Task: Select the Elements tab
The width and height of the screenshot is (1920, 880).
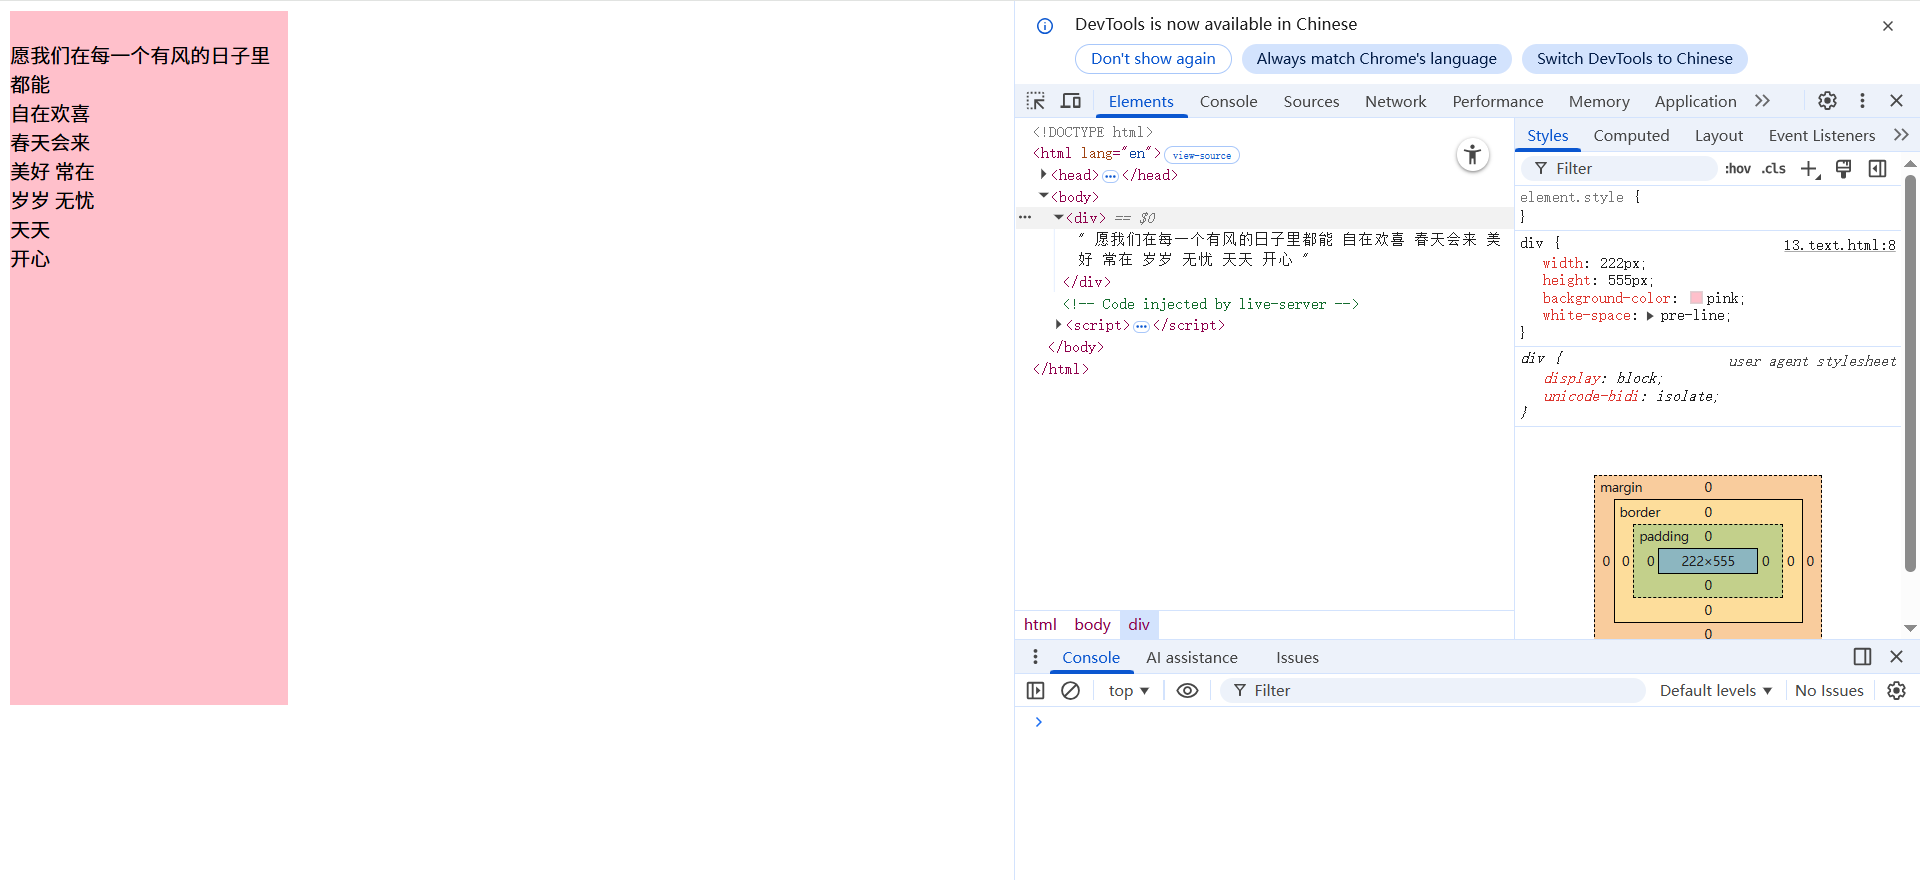Action: [1140, 101]
